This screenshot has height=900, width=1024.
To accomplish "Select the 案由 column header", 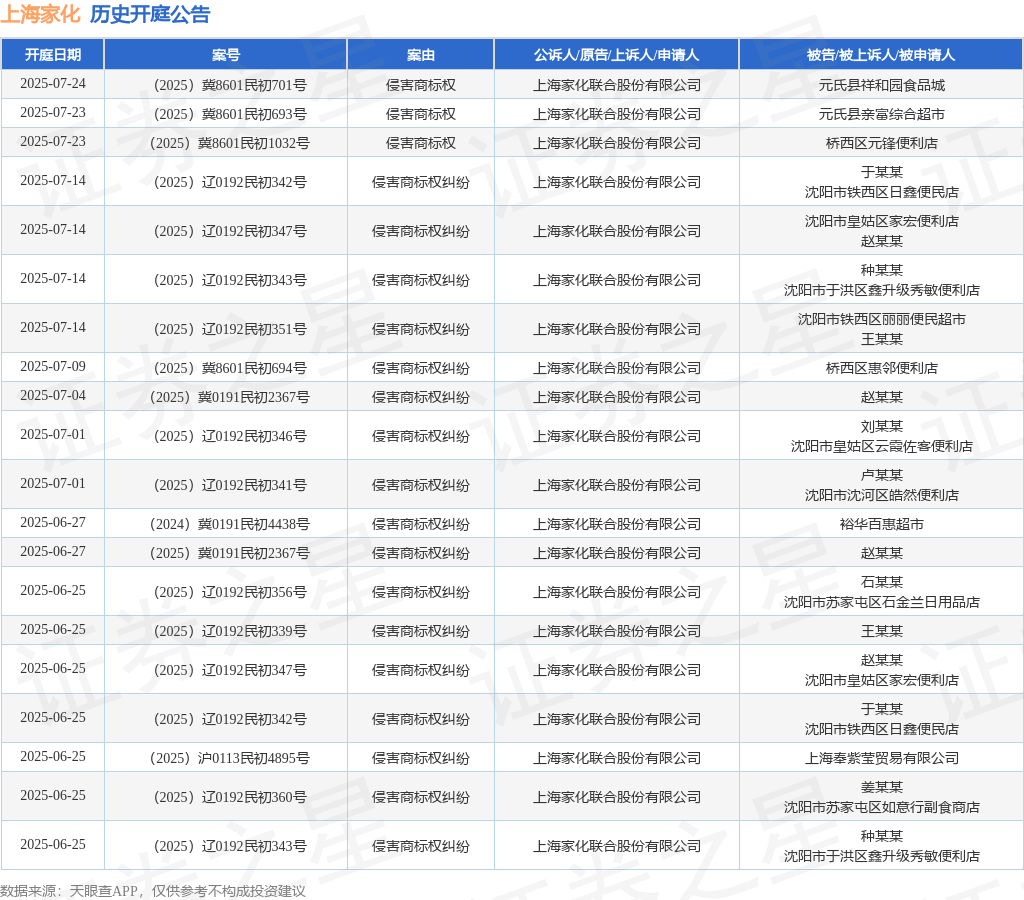I will [x=421, y=55].
